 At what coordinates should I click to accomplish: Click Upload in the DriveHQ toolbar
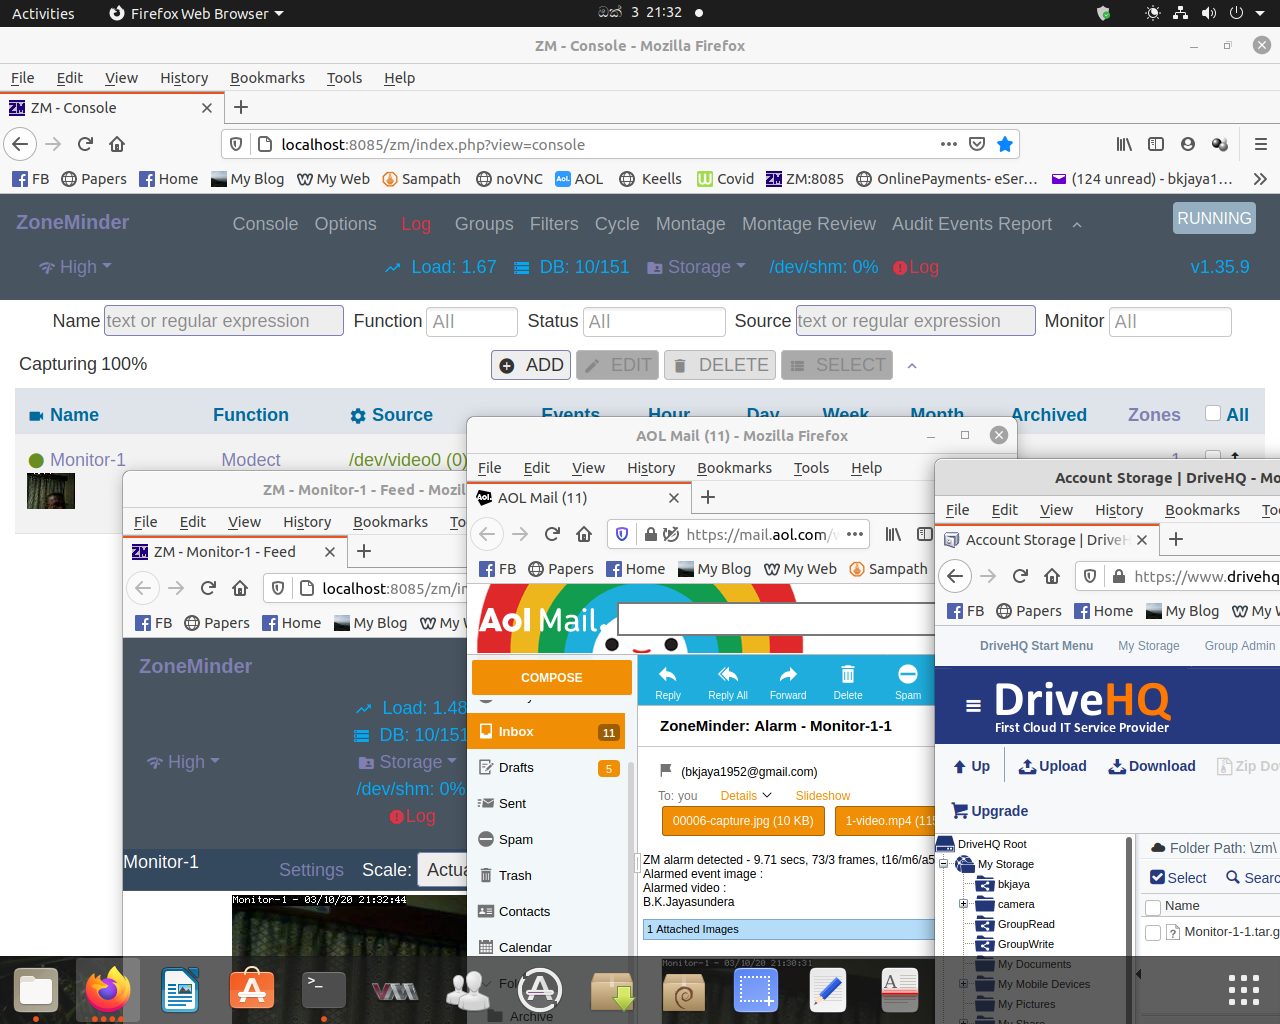click(x=1052, y=766)
